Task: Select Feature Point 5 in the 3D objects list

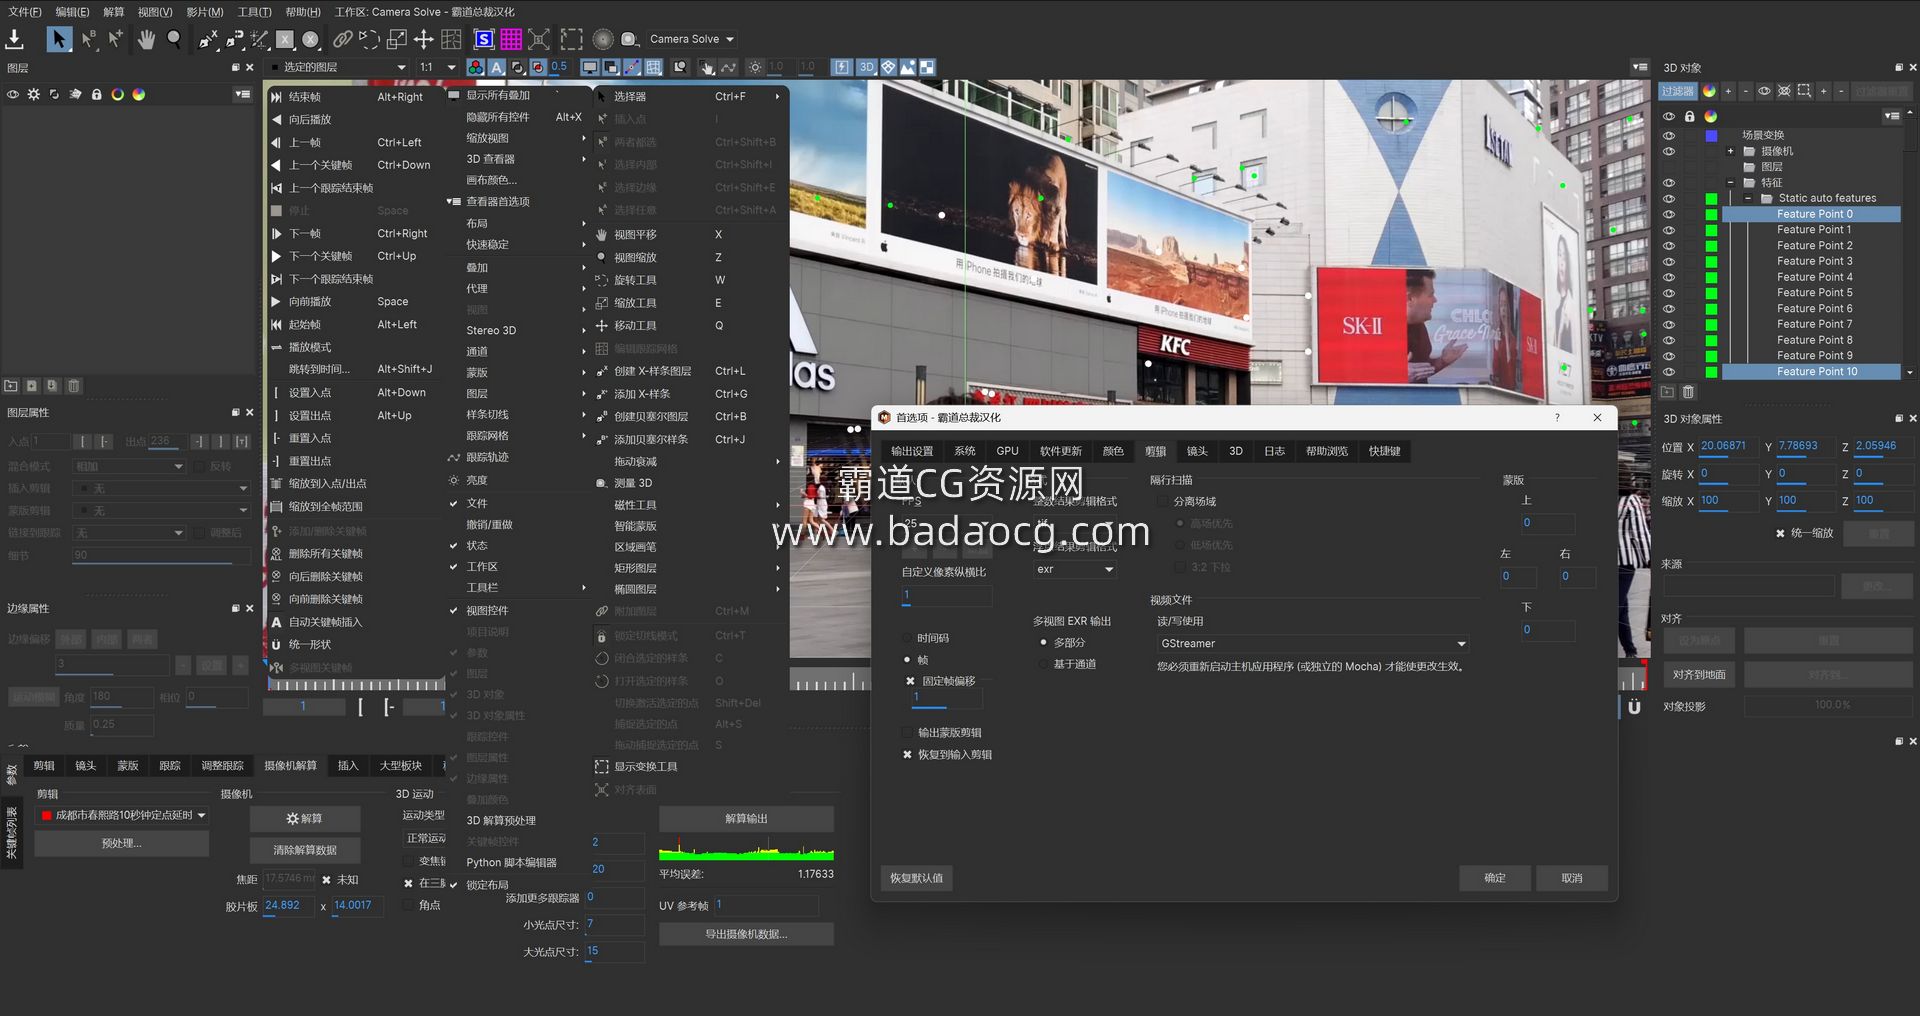Action: [x=1814, y=293]
